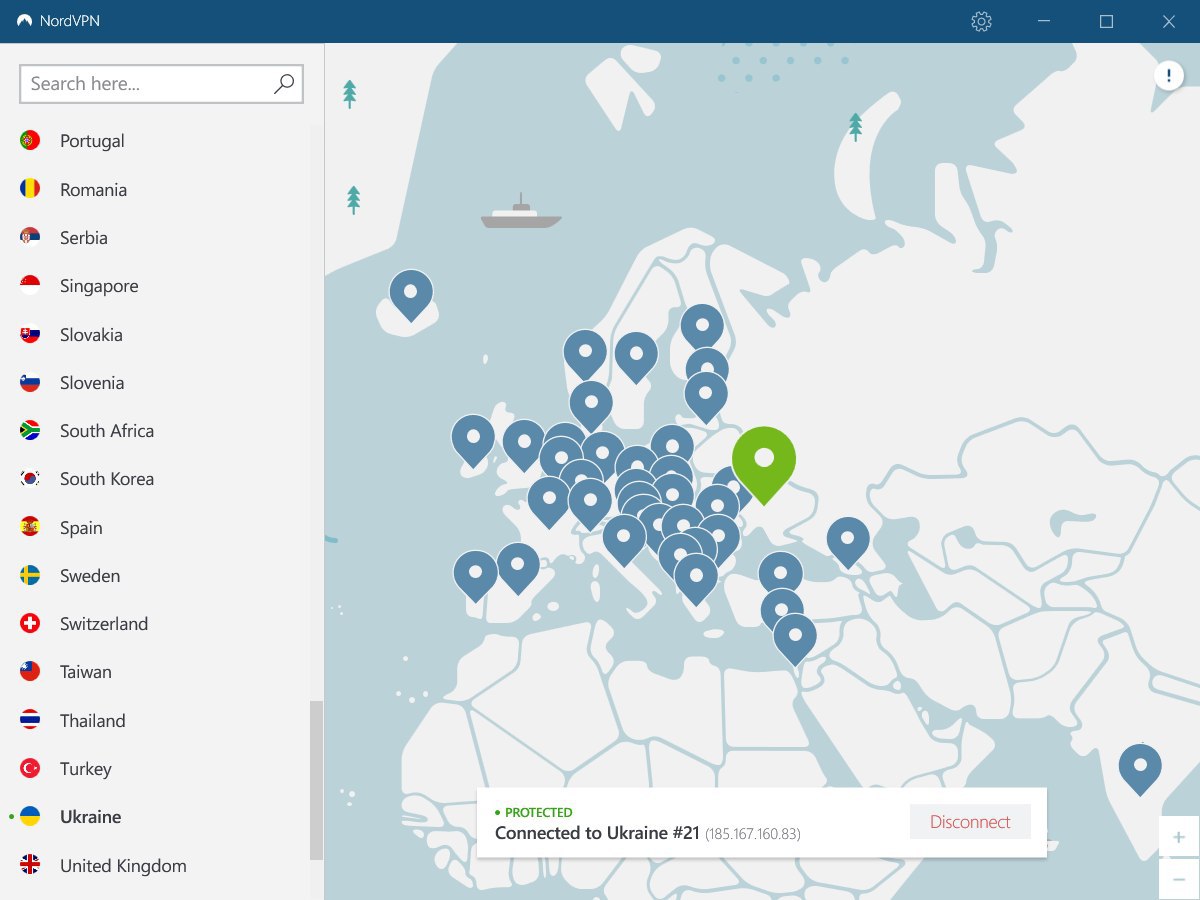Close the NordVPN window
1200x900 pixels.
[1168, 21]
